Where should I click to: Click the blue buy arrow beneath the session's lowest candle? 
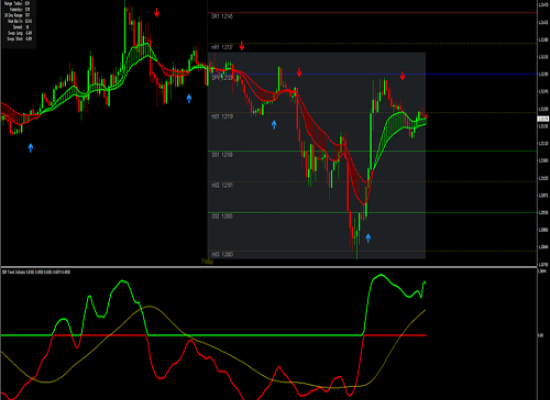click(368, 238)
